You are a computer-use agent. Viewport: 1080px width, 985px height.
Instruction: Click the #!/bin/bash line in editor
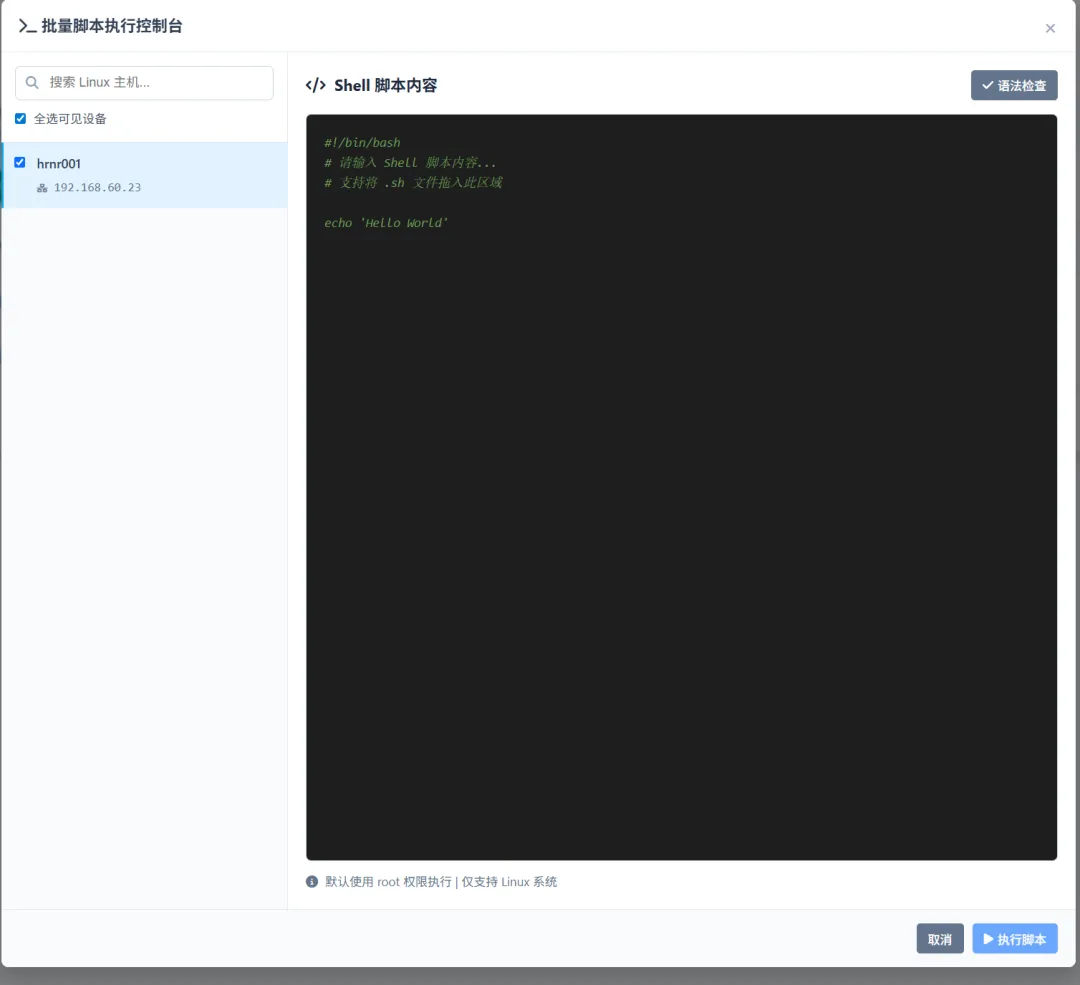(x=362, y=143)
